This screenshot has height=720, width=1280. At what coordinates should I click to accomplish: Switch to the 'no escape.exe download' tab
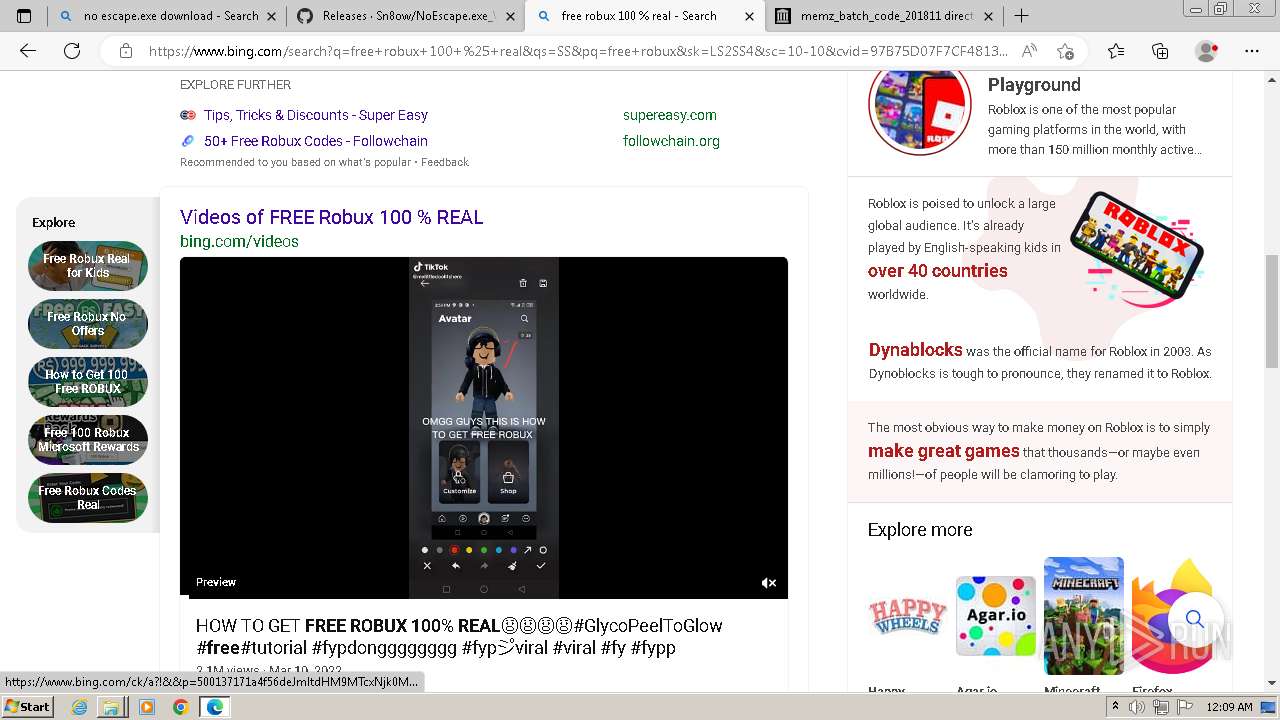pos(166,16)
